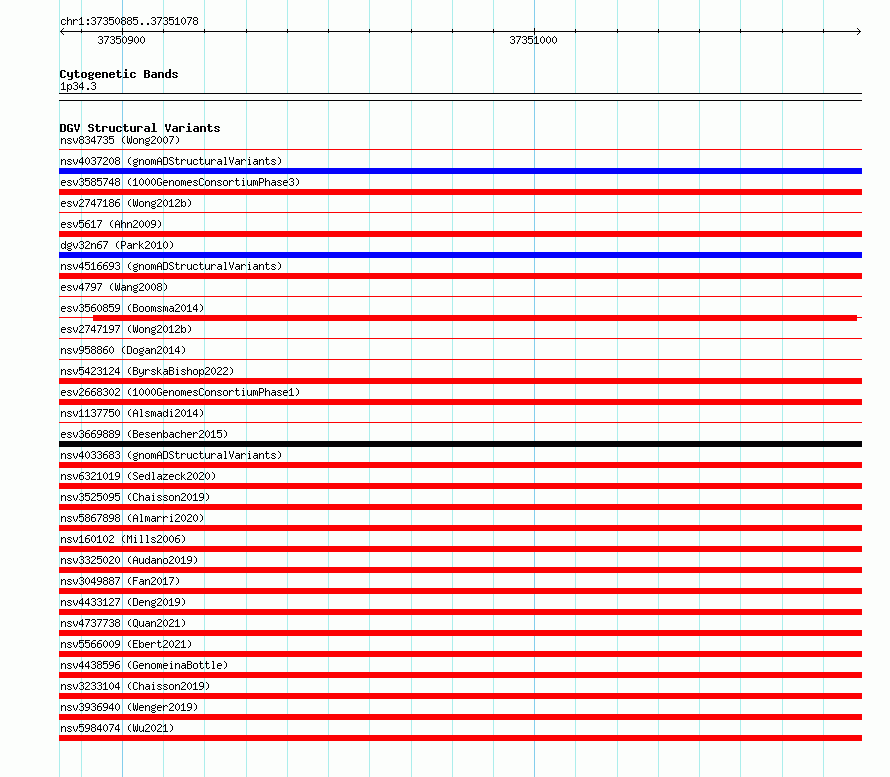Open variant nsv3525095 (Chaisson2019)
Viewport: 890px width, 777px height.
135,497
